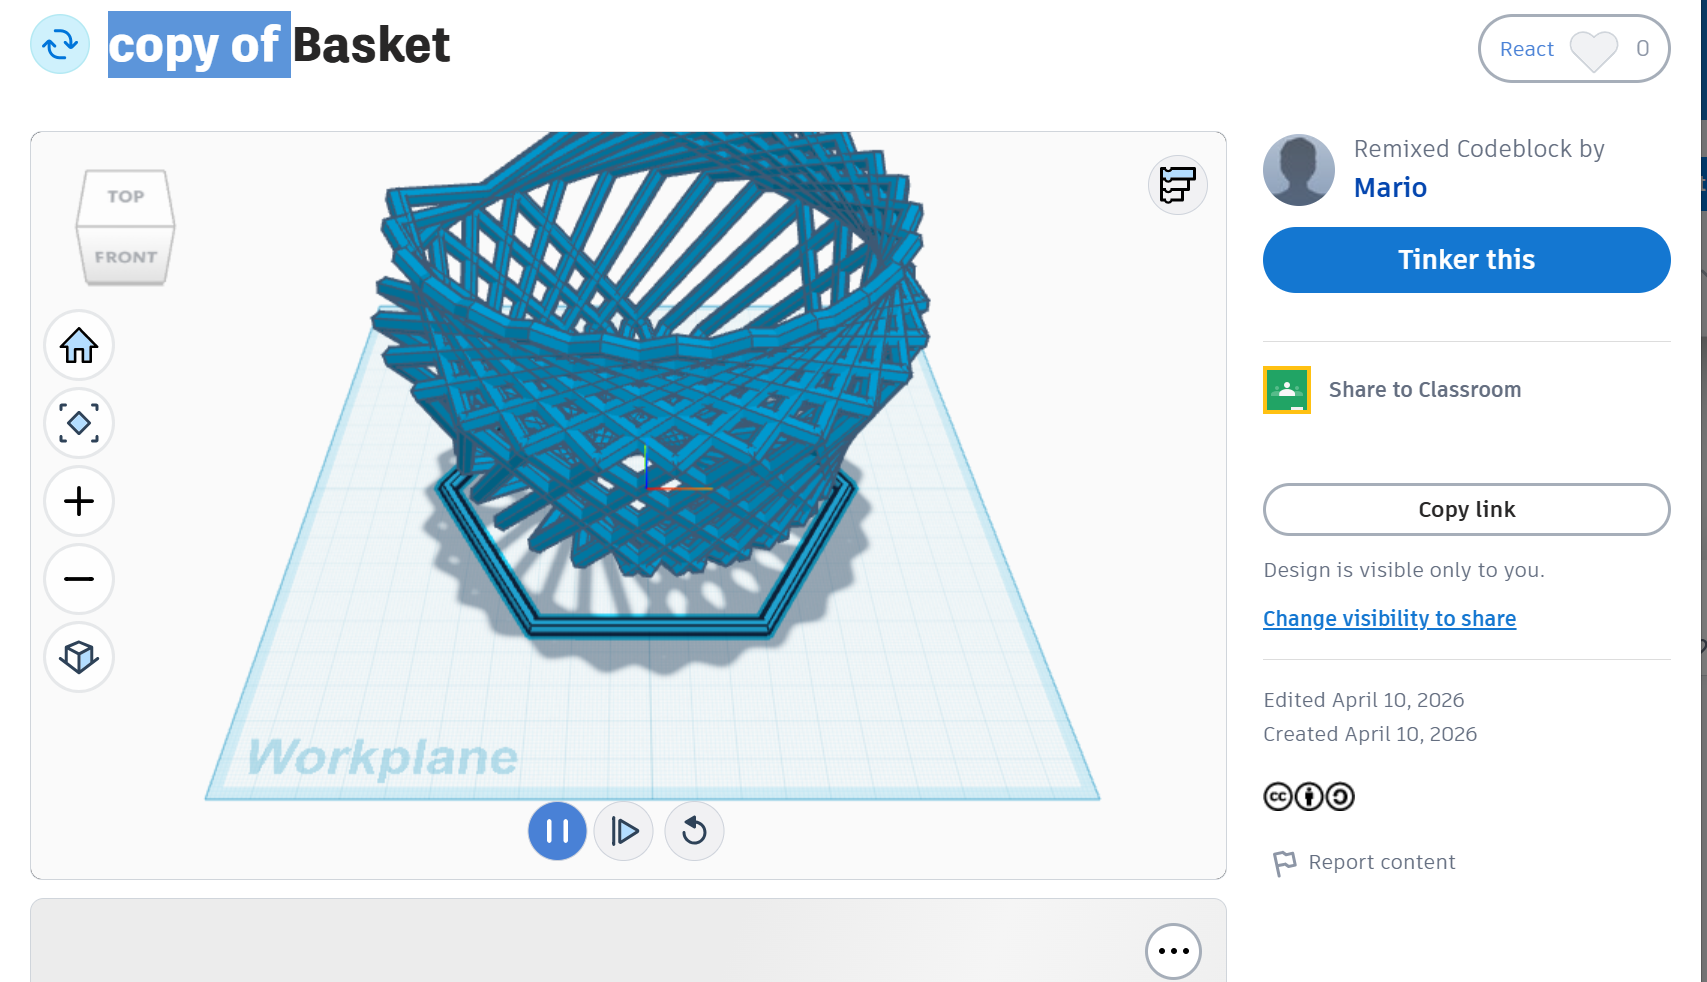The height and width of the screenshot is (982, 1707).
Task: Zoom out with the minus icon
Action: pos(79,579)
